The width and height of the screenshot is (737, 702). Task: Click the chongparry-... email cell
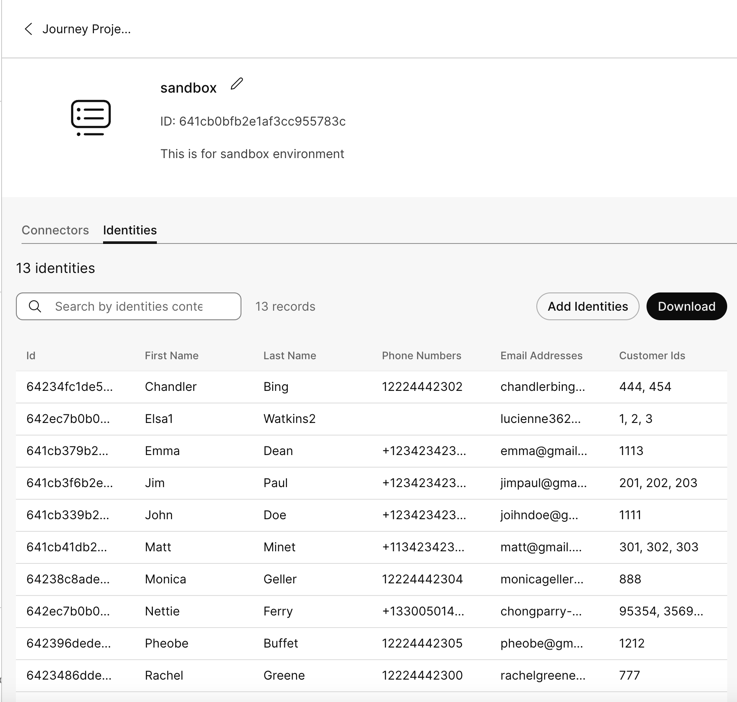[541, 611]
